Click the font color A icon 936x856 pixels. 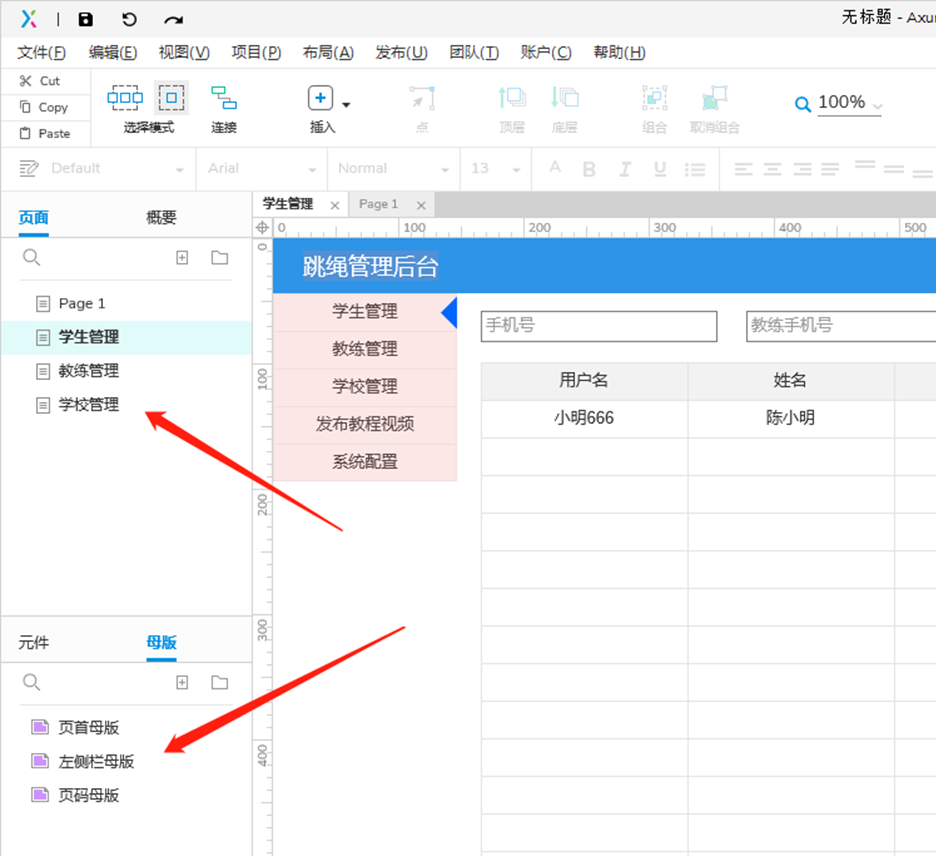(x=555, y=167)
